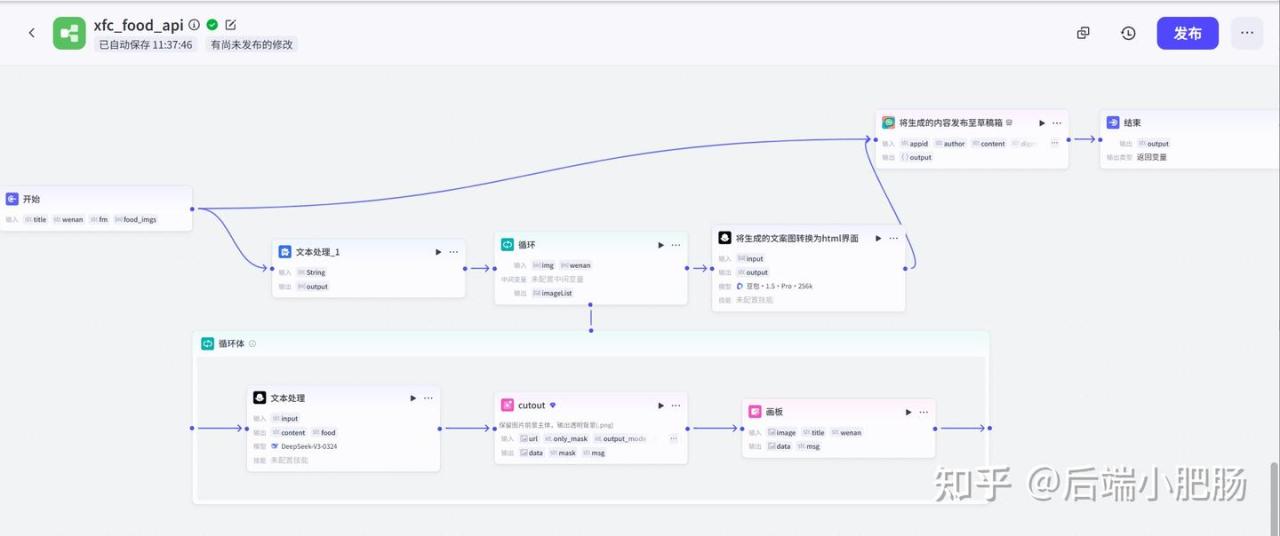Open the header three-dot more menu

(1246, 33)
